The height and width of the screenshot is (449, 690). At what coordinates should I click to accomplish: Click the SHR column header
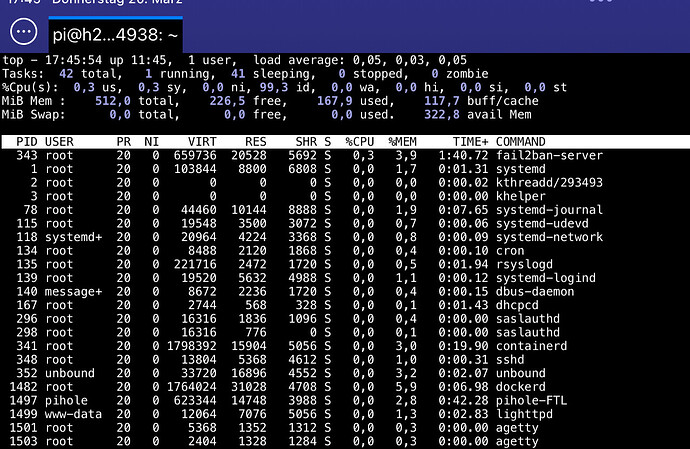[306, 142]
